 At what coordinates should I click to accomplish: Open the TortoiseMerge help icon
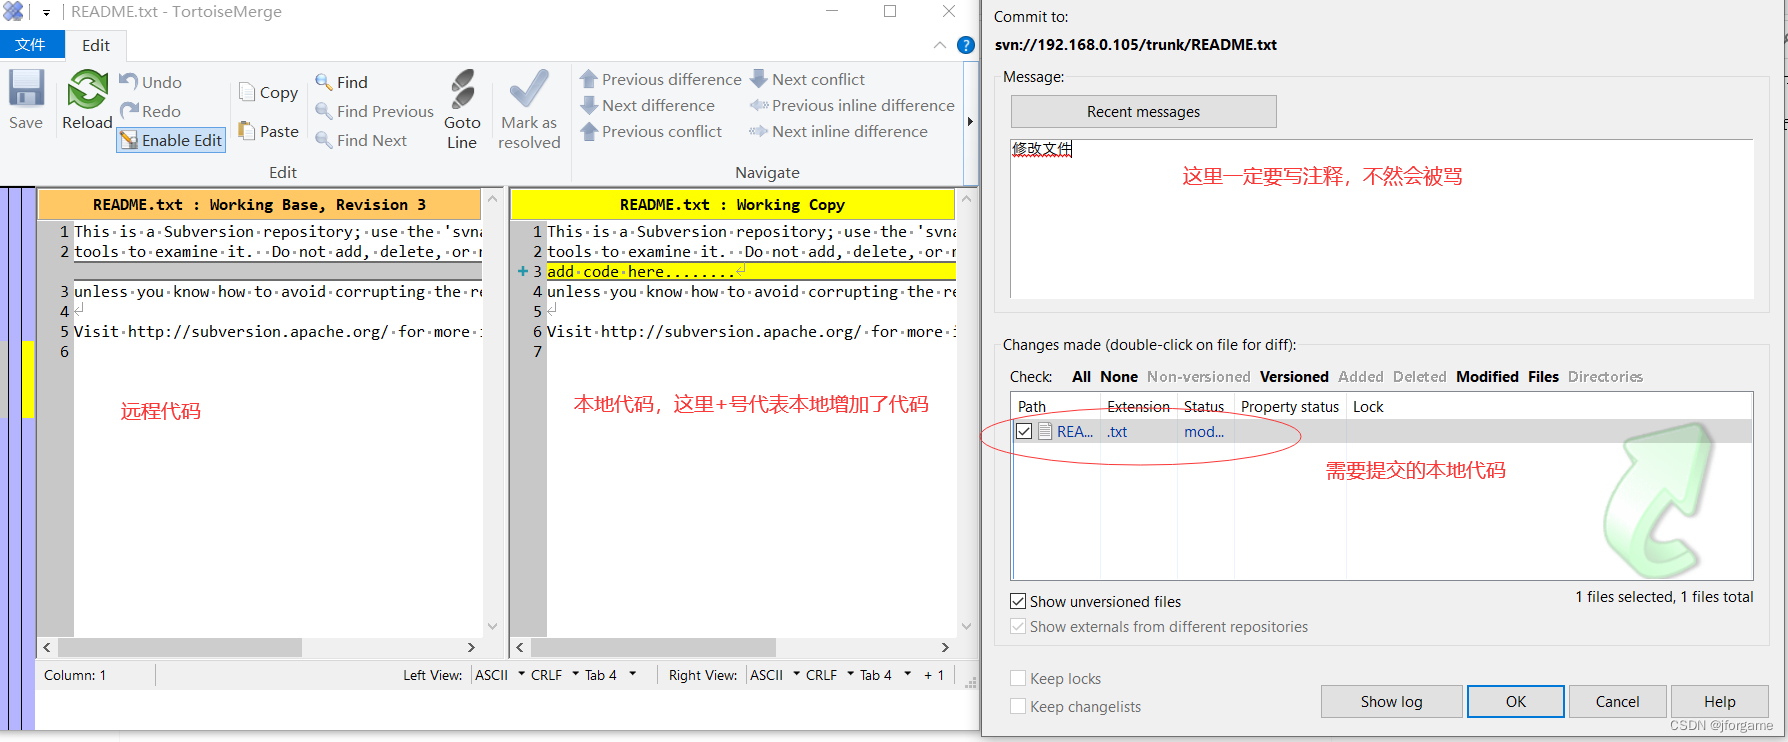click(x=965, y=45)
